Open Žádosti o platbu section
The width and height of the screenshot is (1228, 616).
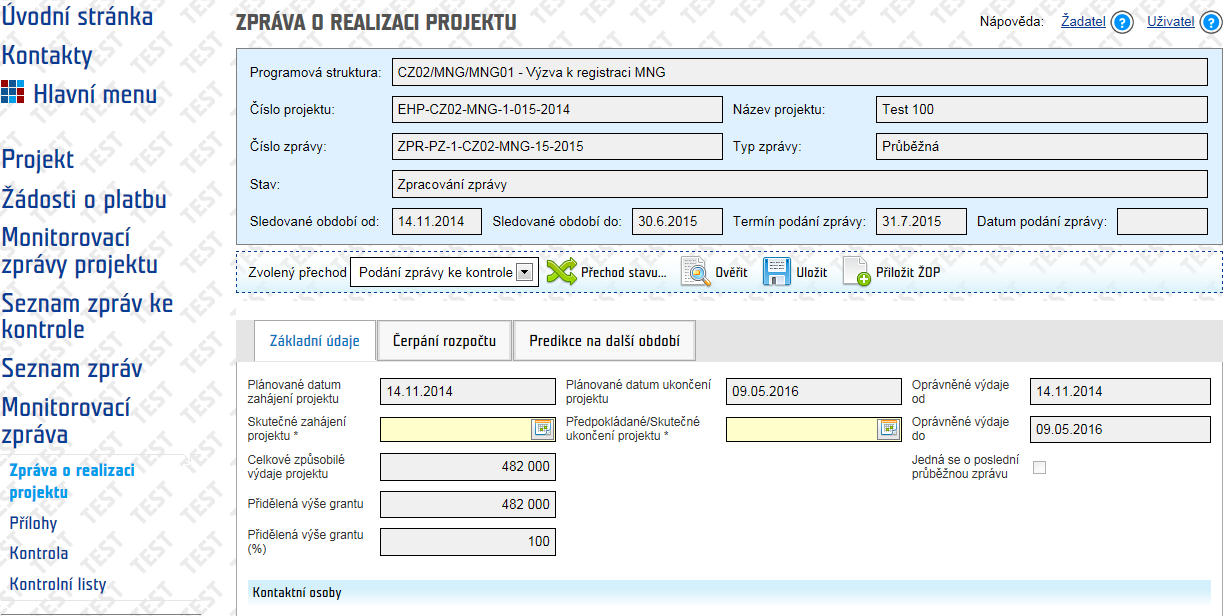tap(84, 199)
